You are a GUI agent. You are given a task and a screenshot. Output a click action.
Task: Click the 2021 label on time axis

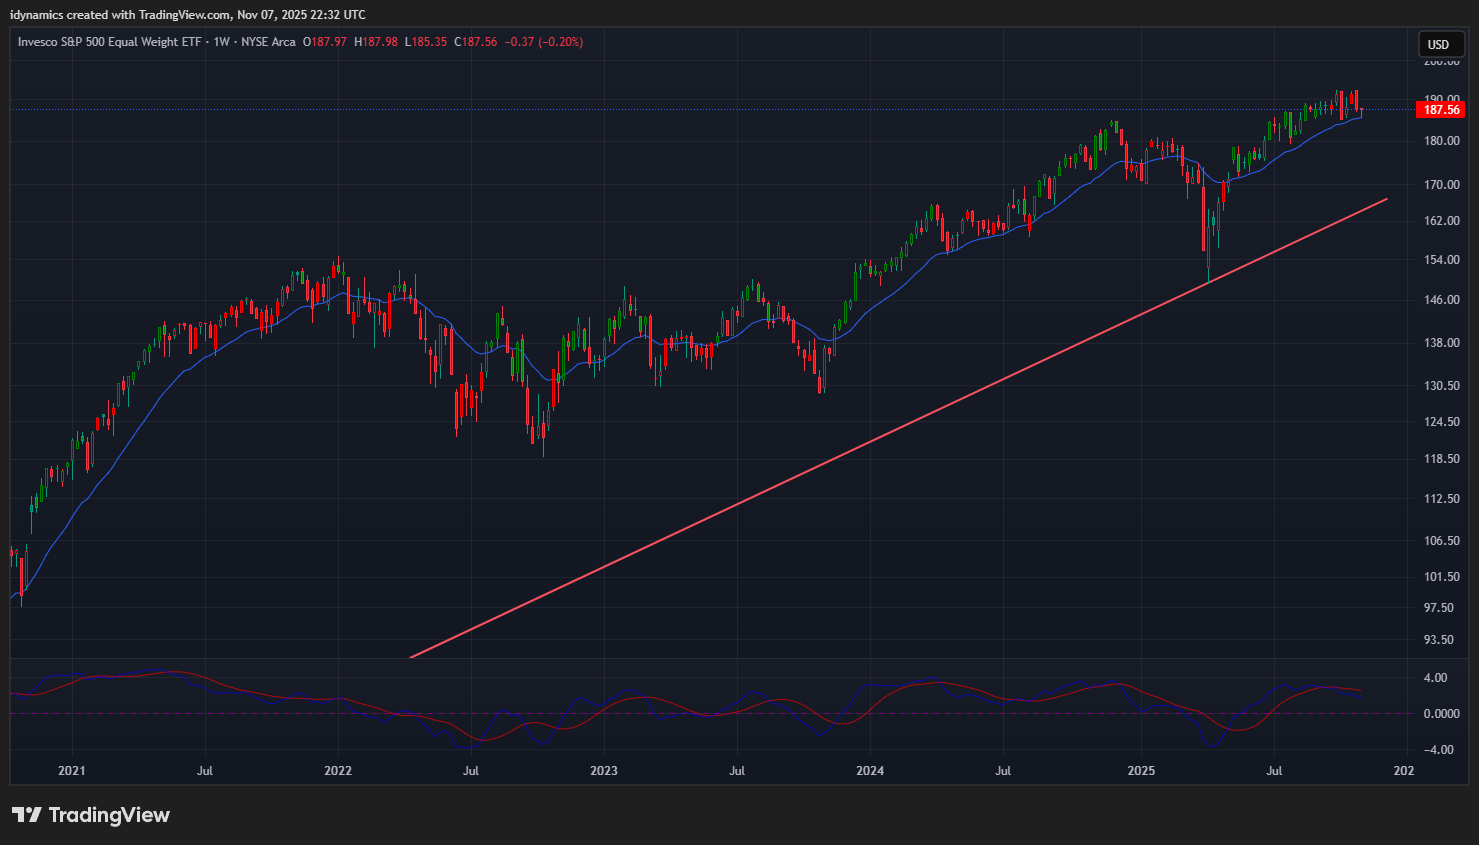tap(72, 771)
